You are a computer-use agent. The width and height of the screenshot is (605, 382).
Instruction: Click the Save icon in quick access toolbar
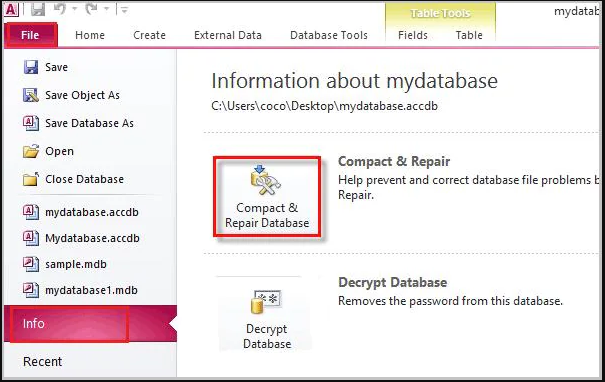coord(38,9)
